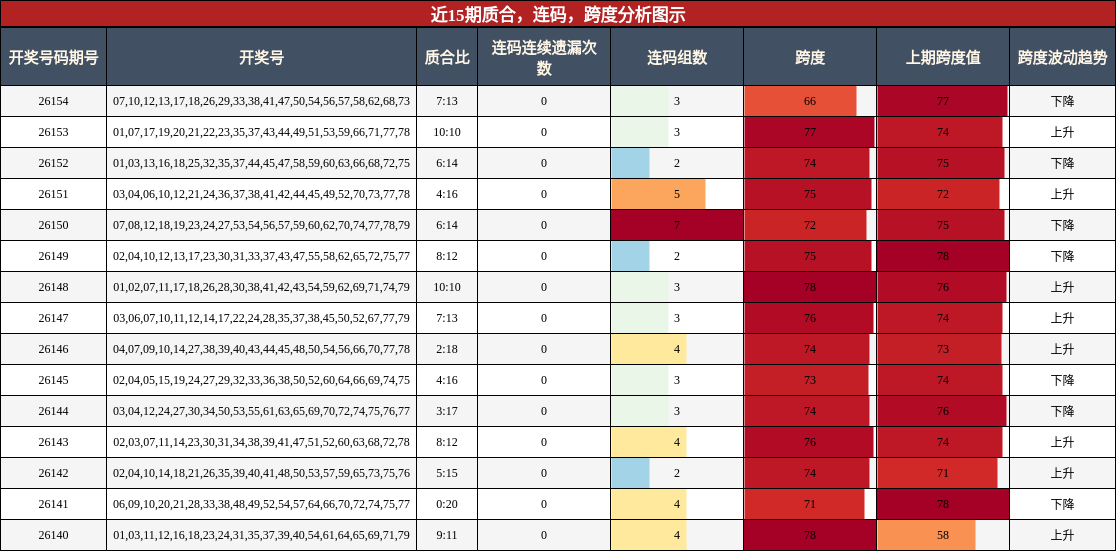
Task: Click the orange consecutive group bar showing 5
Action: 658,194
